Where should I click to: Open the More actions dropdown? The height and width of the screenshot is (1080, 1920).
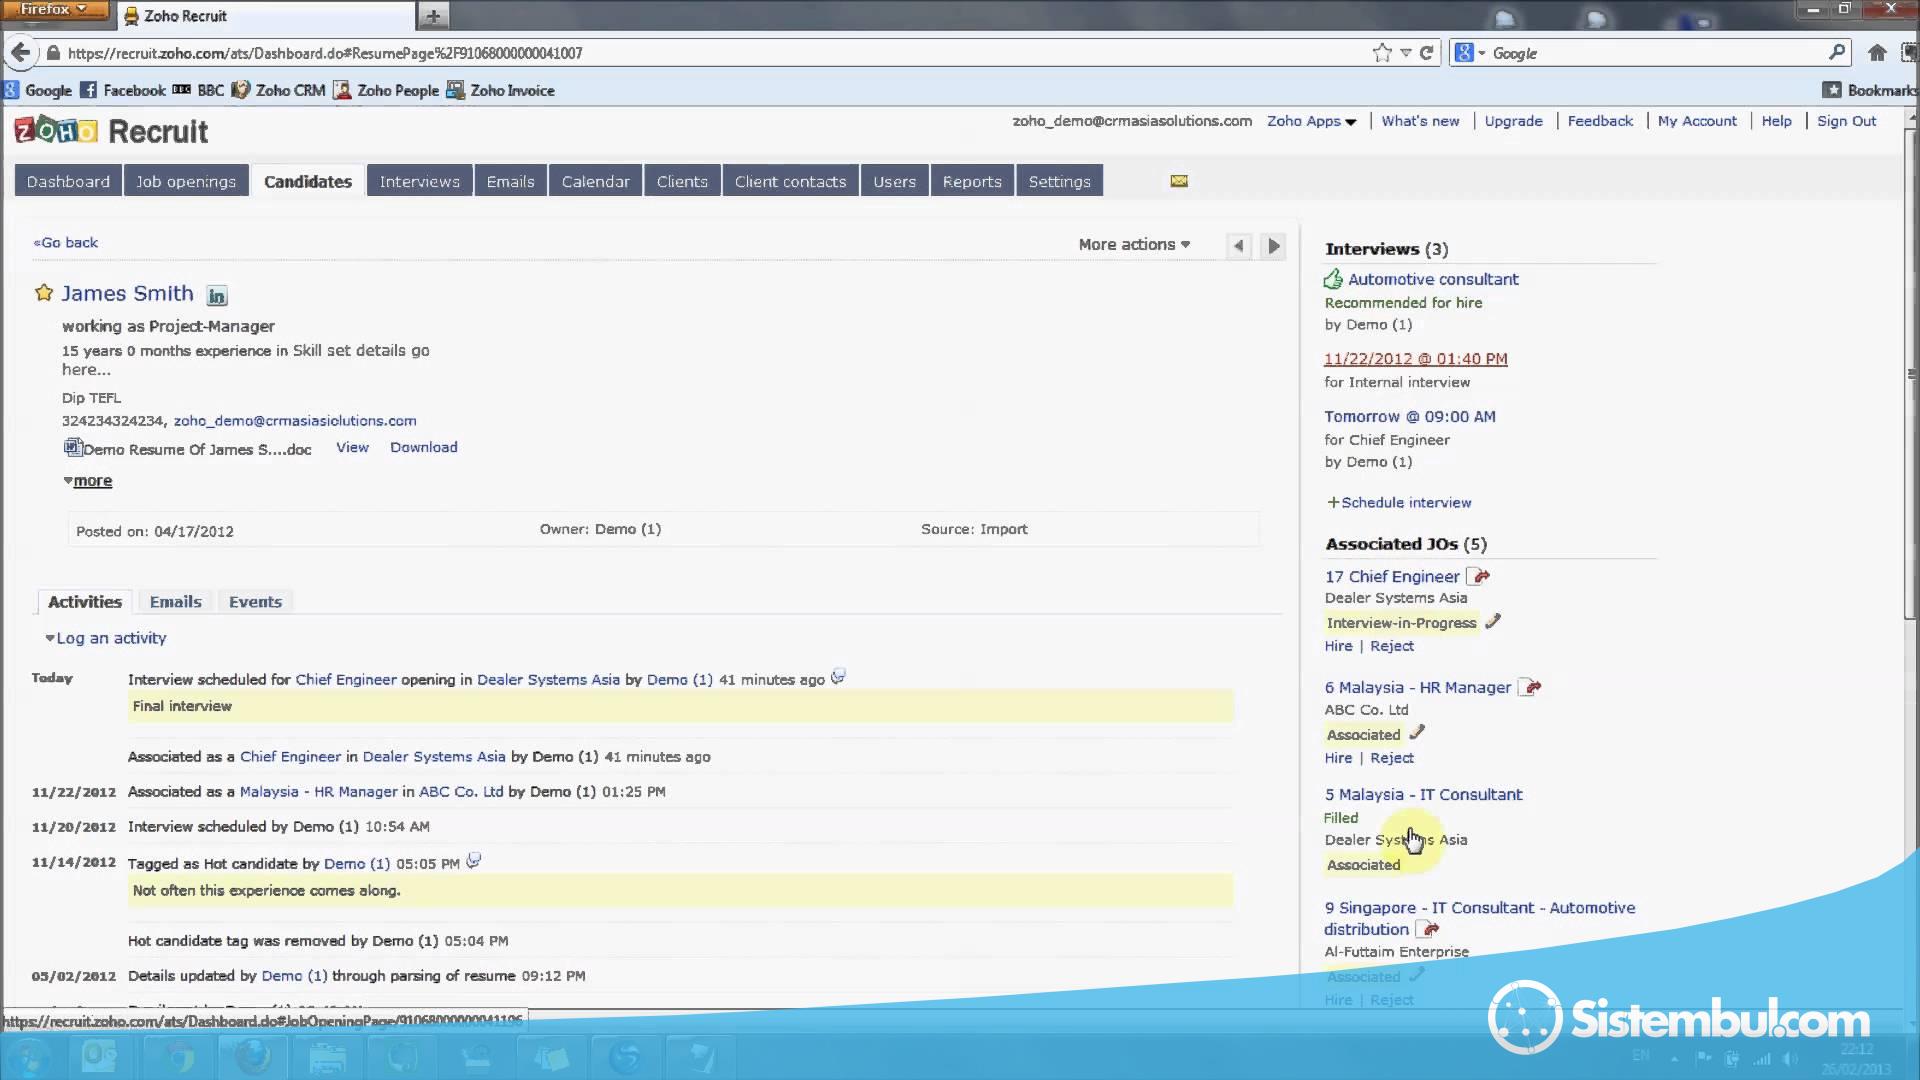tap(1134, 244)
